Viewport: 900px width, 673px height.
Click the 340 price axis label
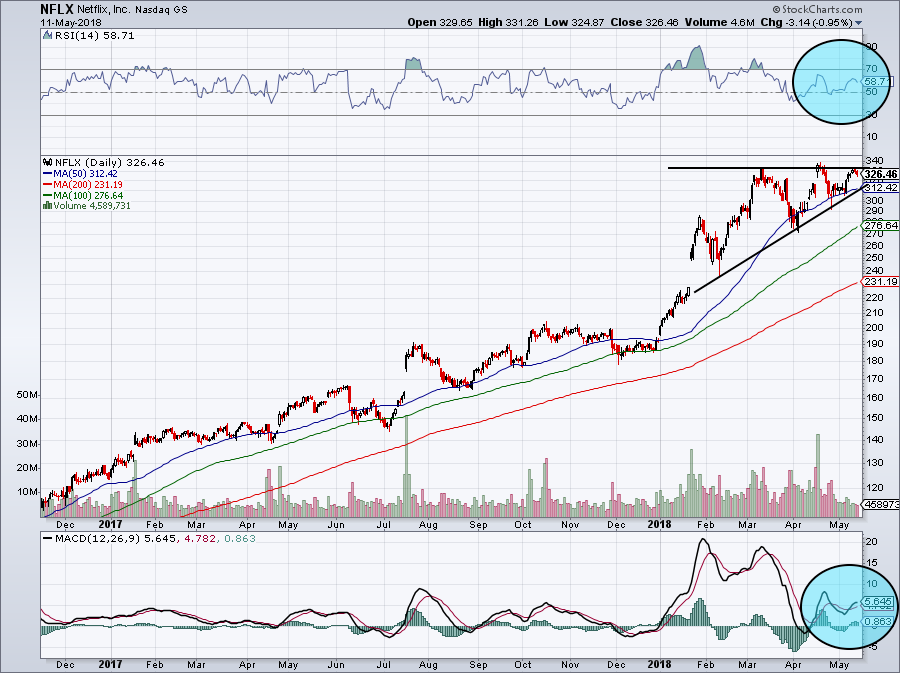point(874,161)
